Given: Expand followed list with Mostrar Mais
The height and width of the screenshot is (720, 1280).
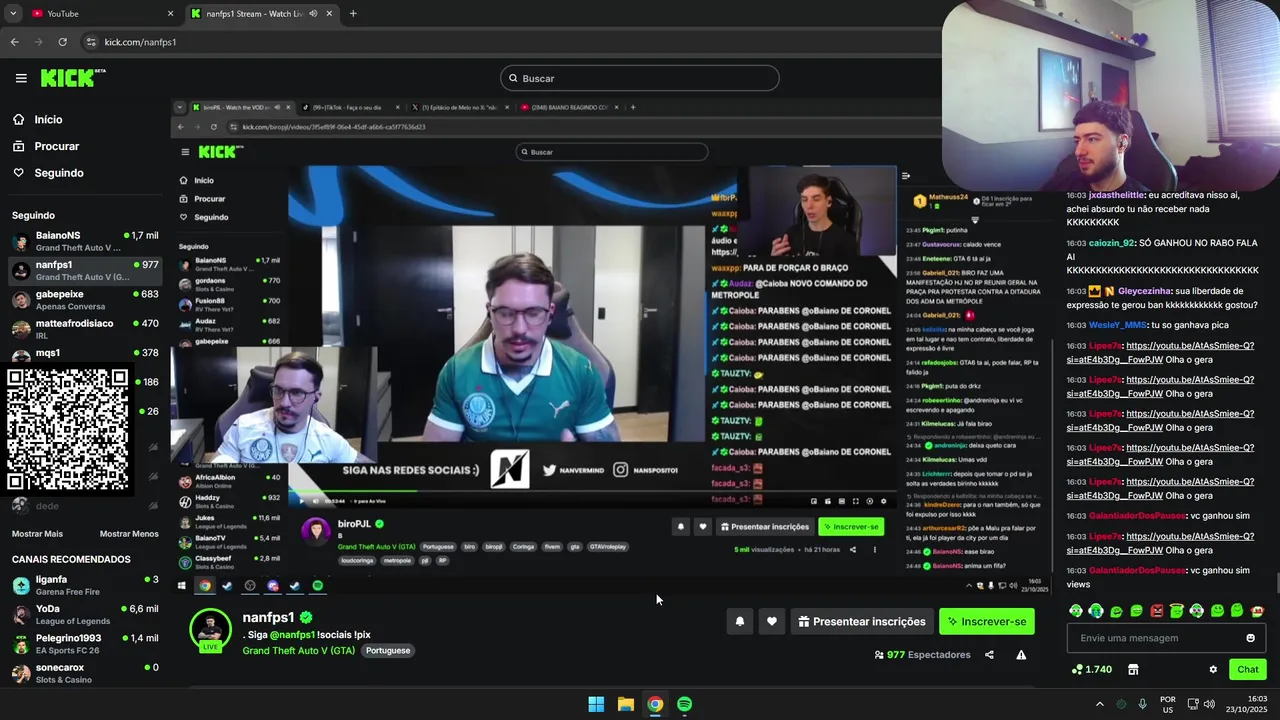Looking at the screenshot, I should 37,534.
